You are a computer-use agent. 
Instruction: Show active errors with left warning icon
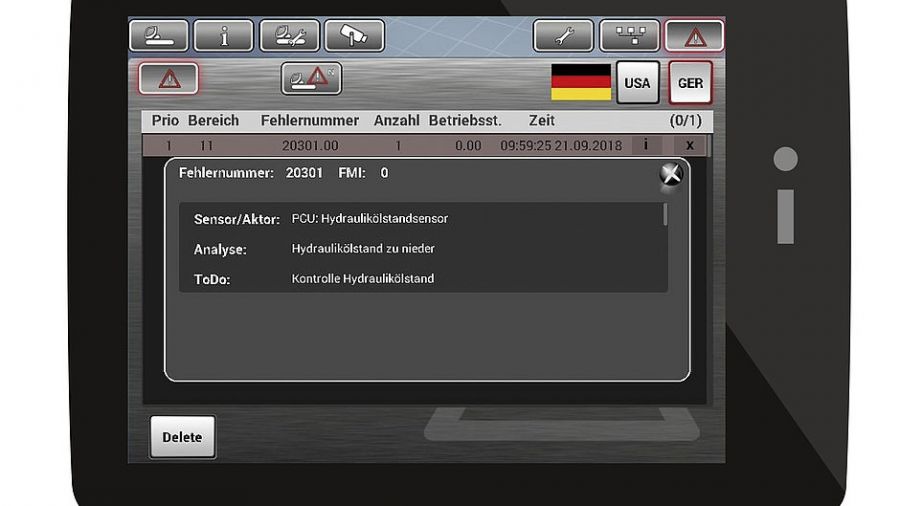tap(168, 79)
